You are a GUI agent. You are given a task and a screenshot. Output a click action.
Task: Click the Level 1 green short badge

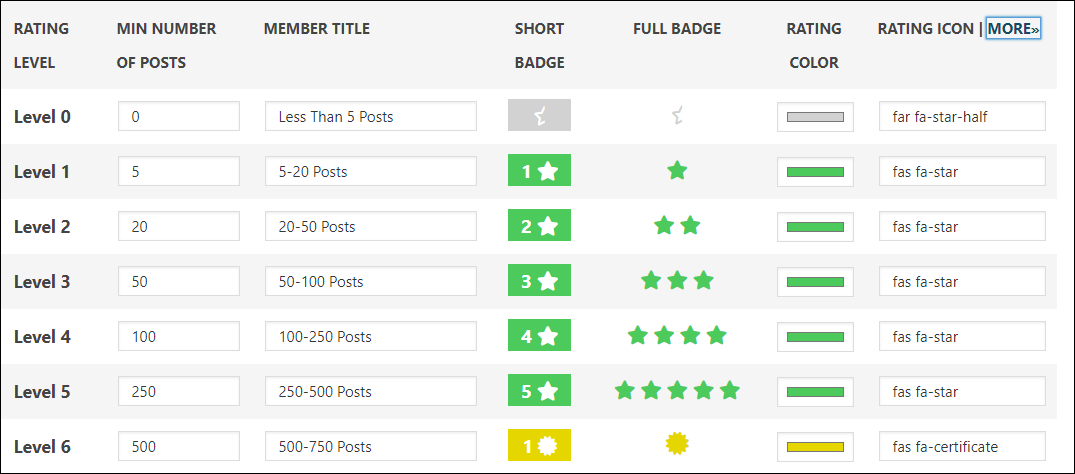pyautogui.click(x=539, y=171)
